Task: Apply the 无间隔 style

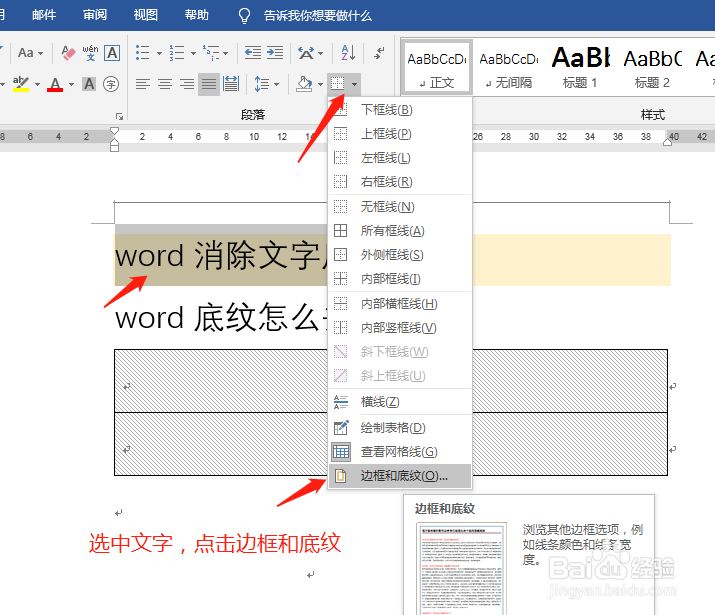Action: pos(508,67)
